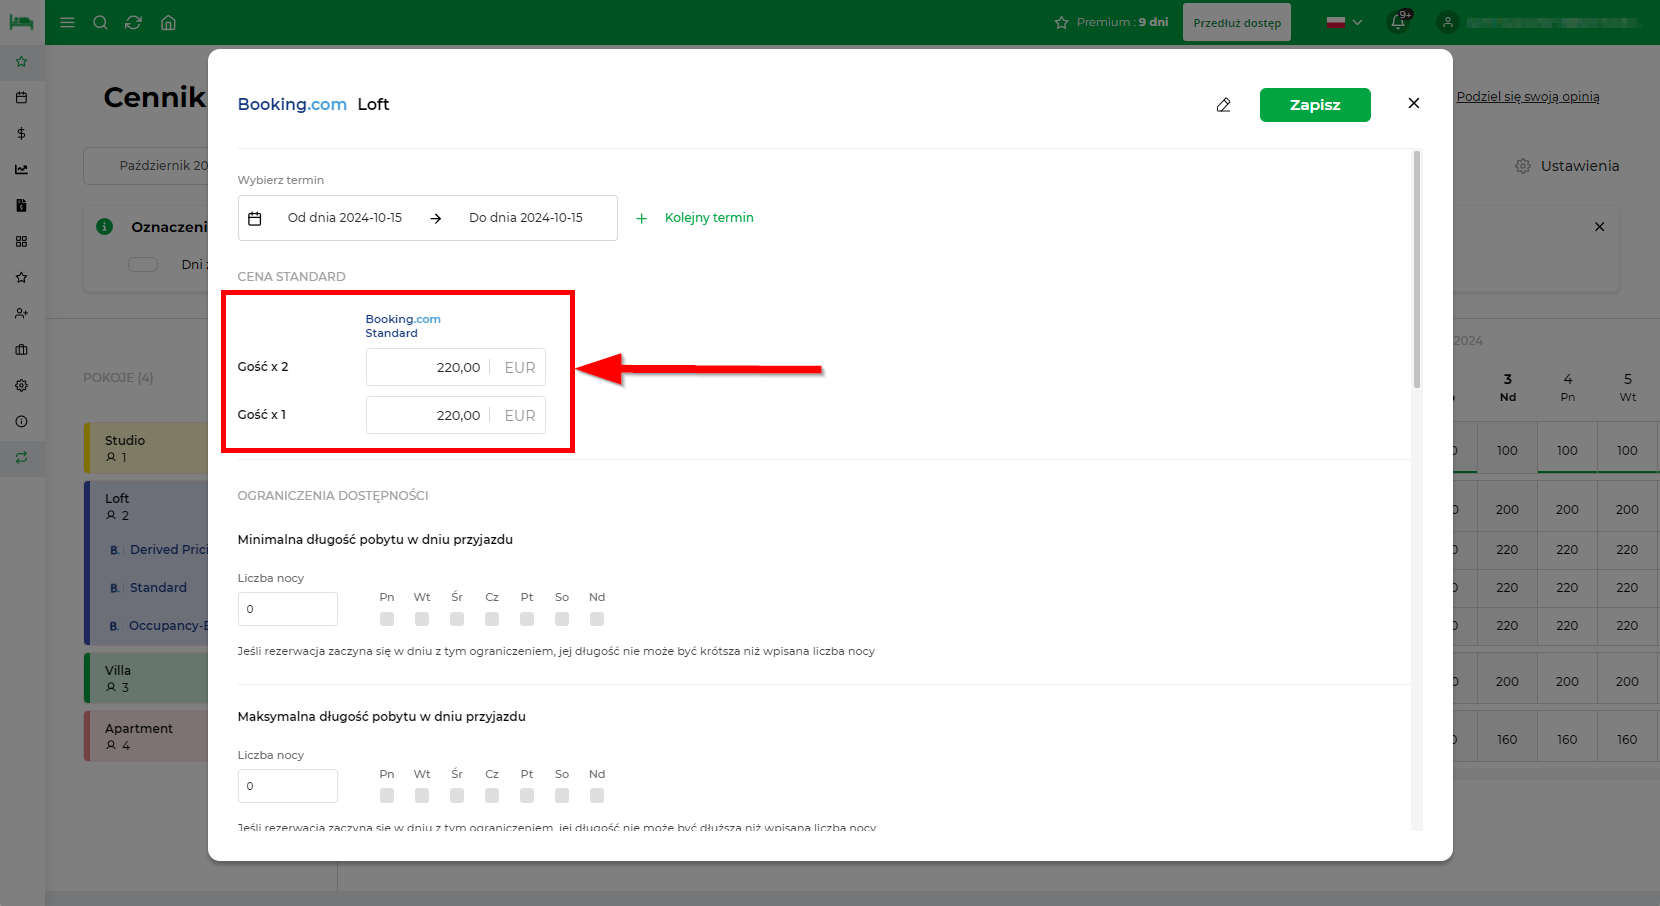Click the dialog vertical scrollbar

coord(1417,270)
